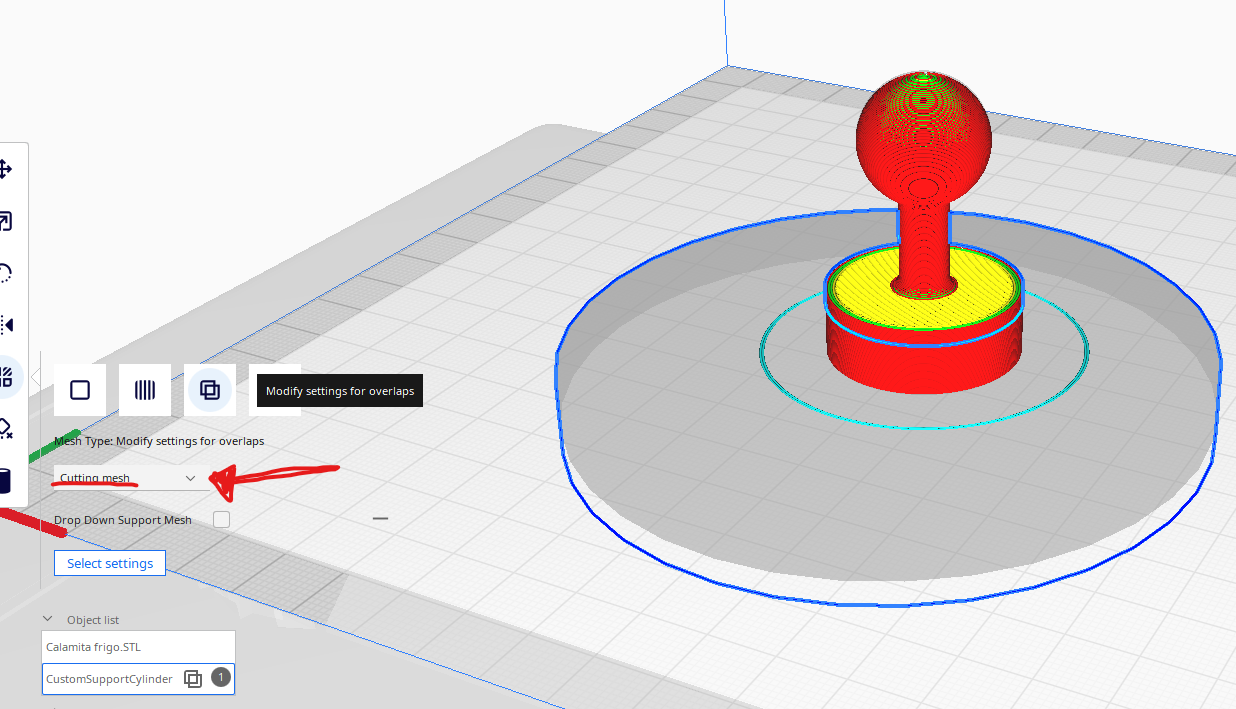Screen dimensions: 1236x709
Task: Select Calamita frigo.STL in object list
Action: [x=138, y=647]
